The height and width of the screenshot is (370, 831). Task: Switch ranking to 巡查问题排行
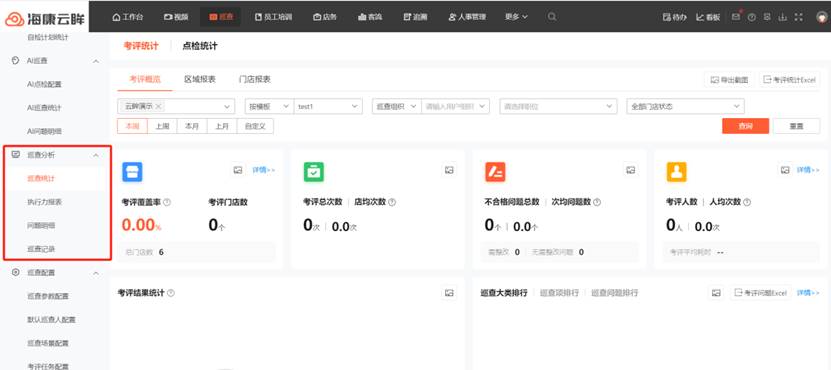pyautogui.click(x=615, y=293)
